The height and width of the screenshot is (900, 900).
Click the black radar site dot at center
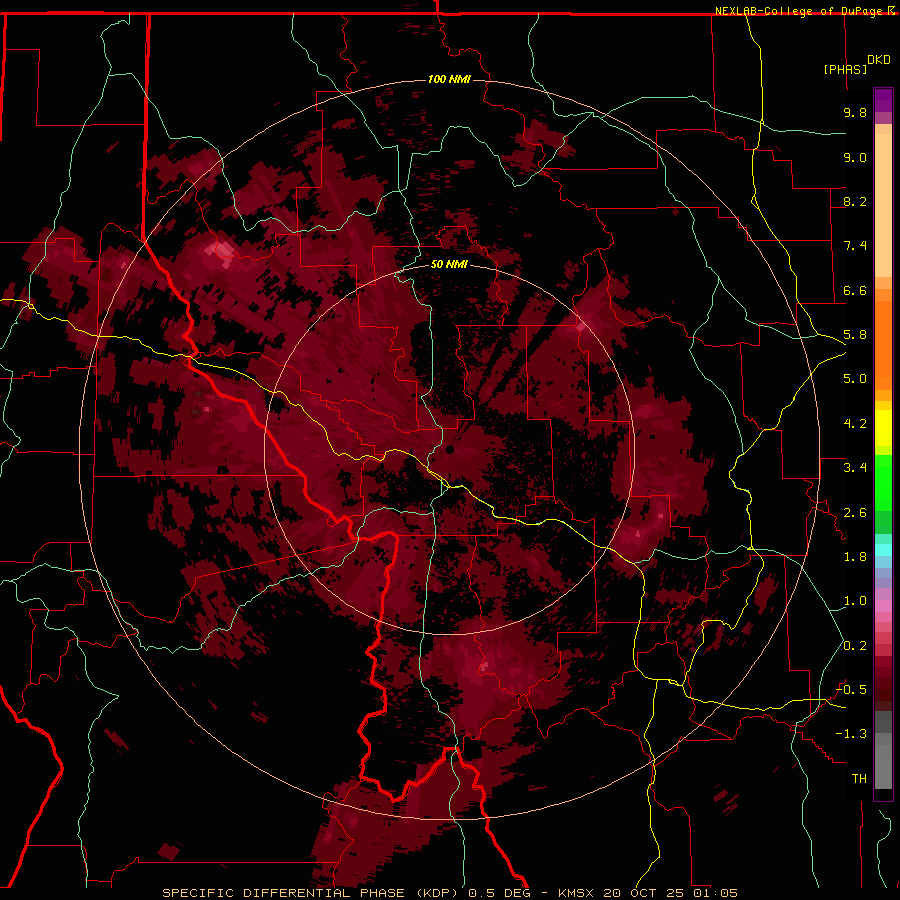click(449, 449)
